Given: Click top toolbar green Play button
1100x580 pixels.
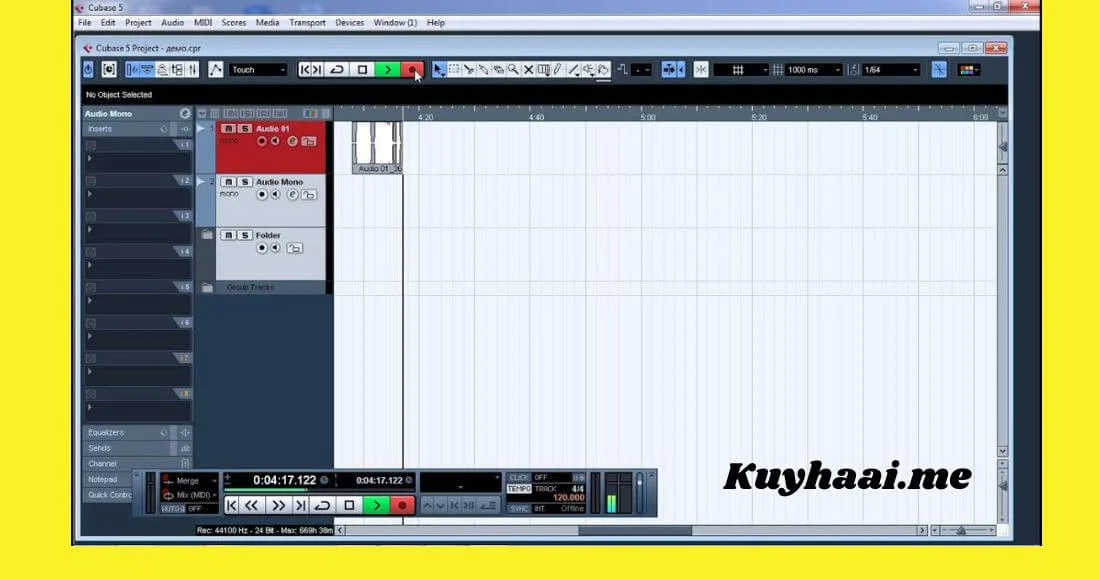Looking at the screenshot, I should pyautogui.click(x=387, y=69).
